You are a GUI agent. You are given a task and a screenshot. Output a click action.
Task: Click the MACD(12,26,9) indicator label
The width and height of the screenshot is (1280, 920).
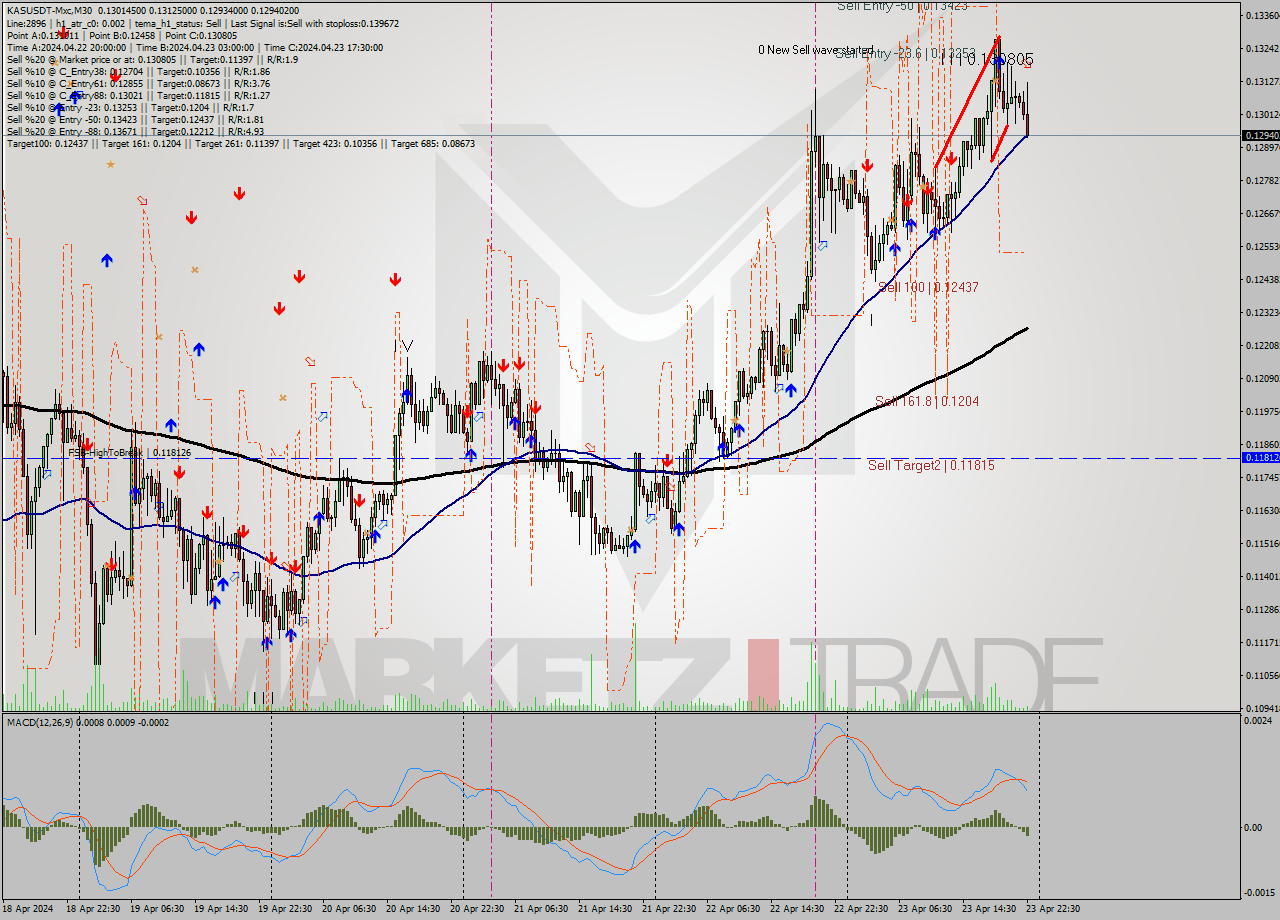click(x=88, y=722)
